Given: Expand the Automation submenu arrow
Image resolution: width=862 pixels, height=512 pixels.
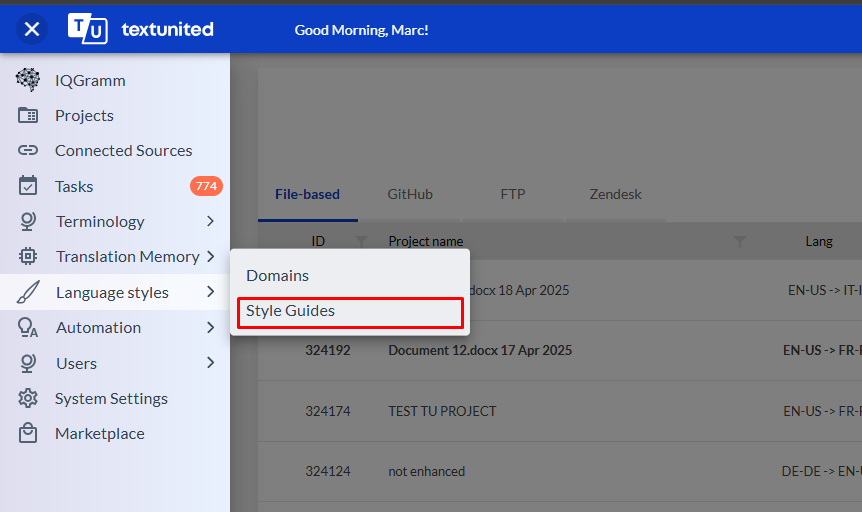Looking at the screenshot, I should (x=210, y=328).
